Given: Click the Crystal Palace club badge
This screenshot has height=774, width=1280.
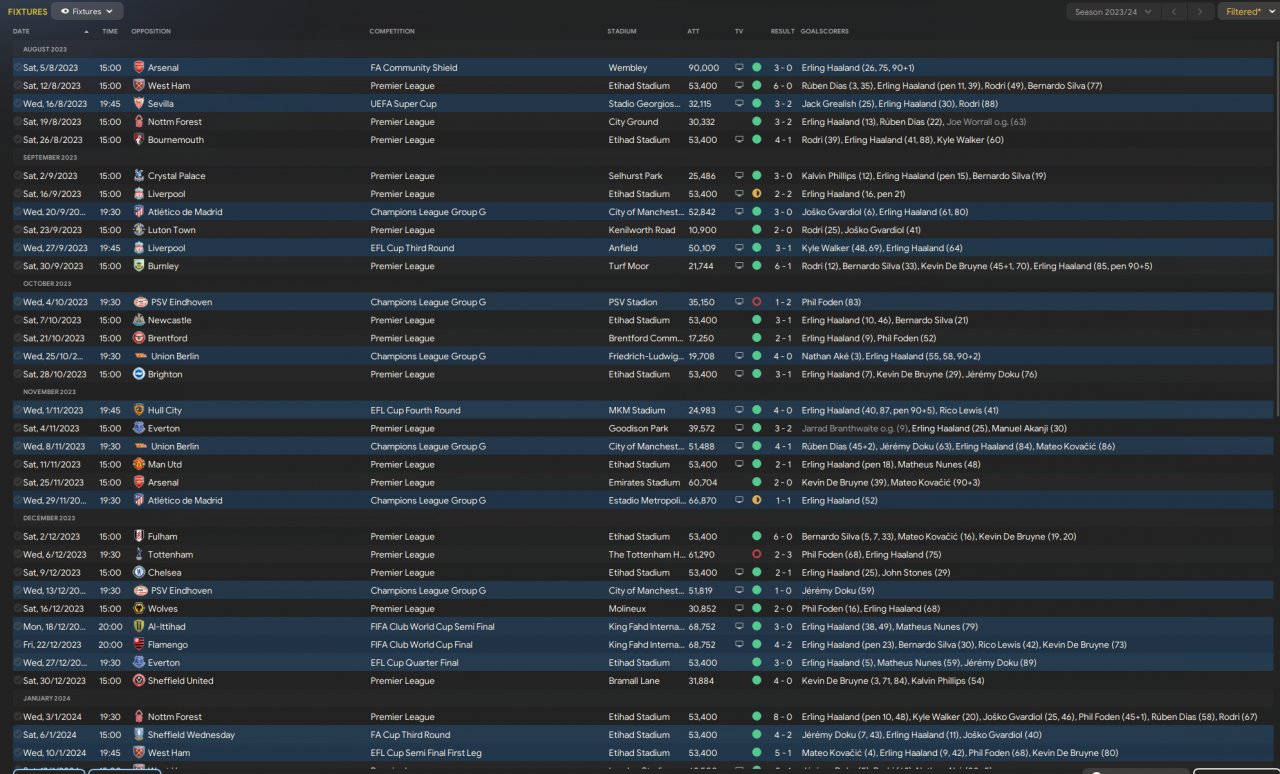Looking at the screenshot, I should point(139,176).
